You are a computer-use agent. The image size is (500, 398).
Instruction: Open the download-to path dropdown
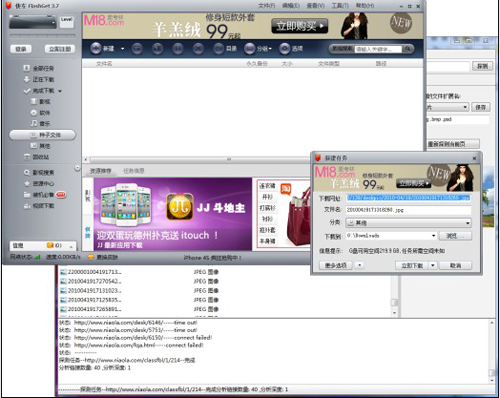point(433,236)
